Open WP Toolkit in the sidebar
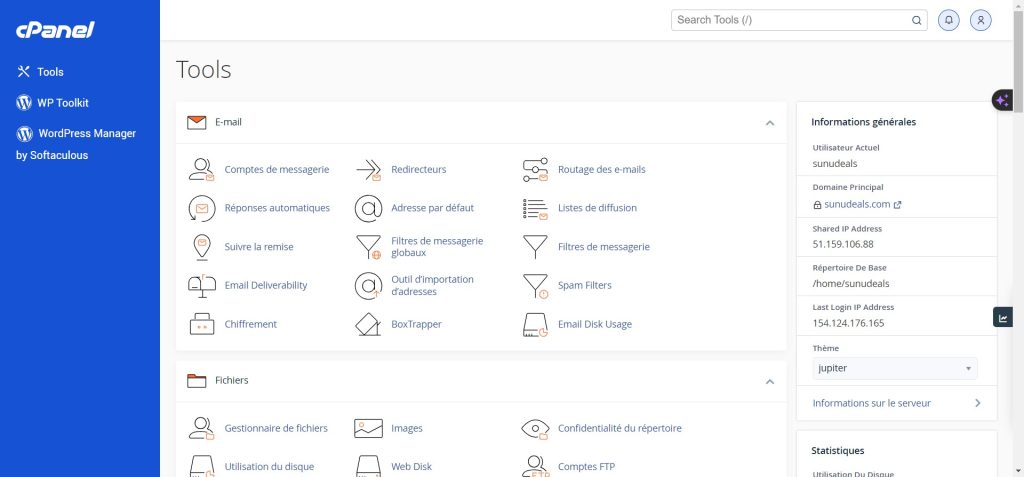The height and width of the screenshot is (477, 1024). pyautogui.click(x=63, y=103)
